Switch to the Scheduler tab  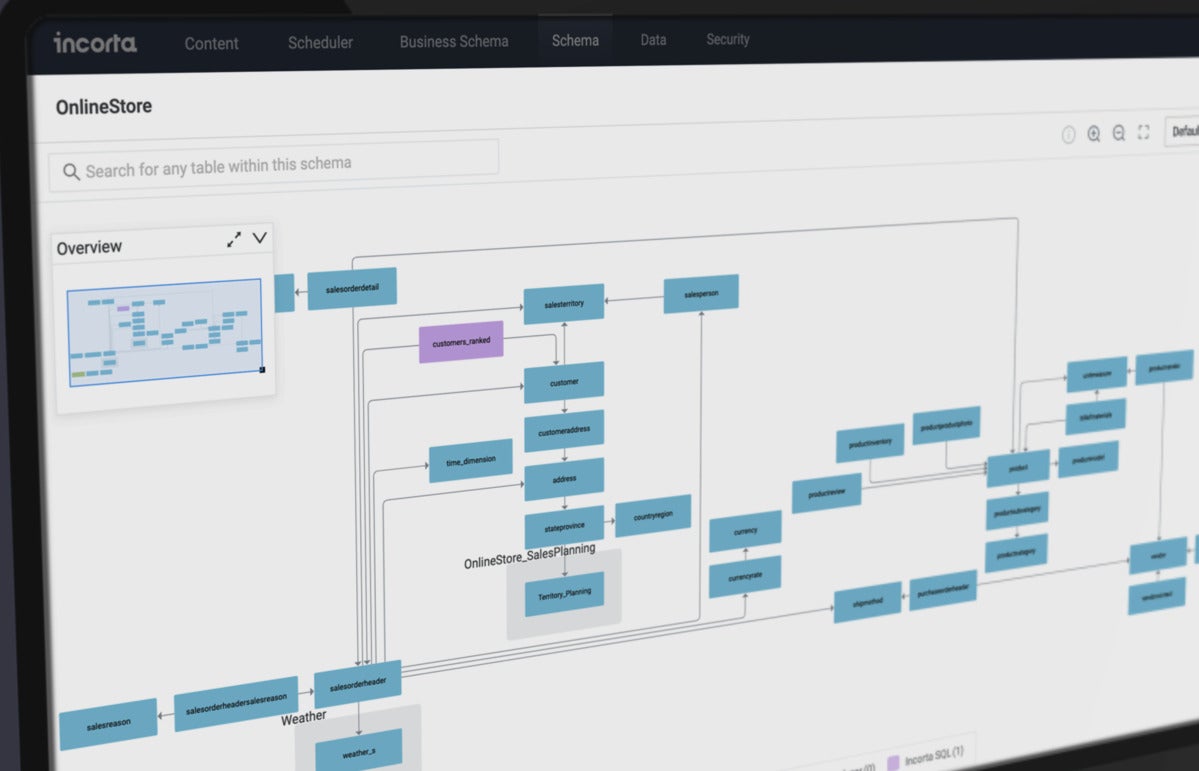320,43
